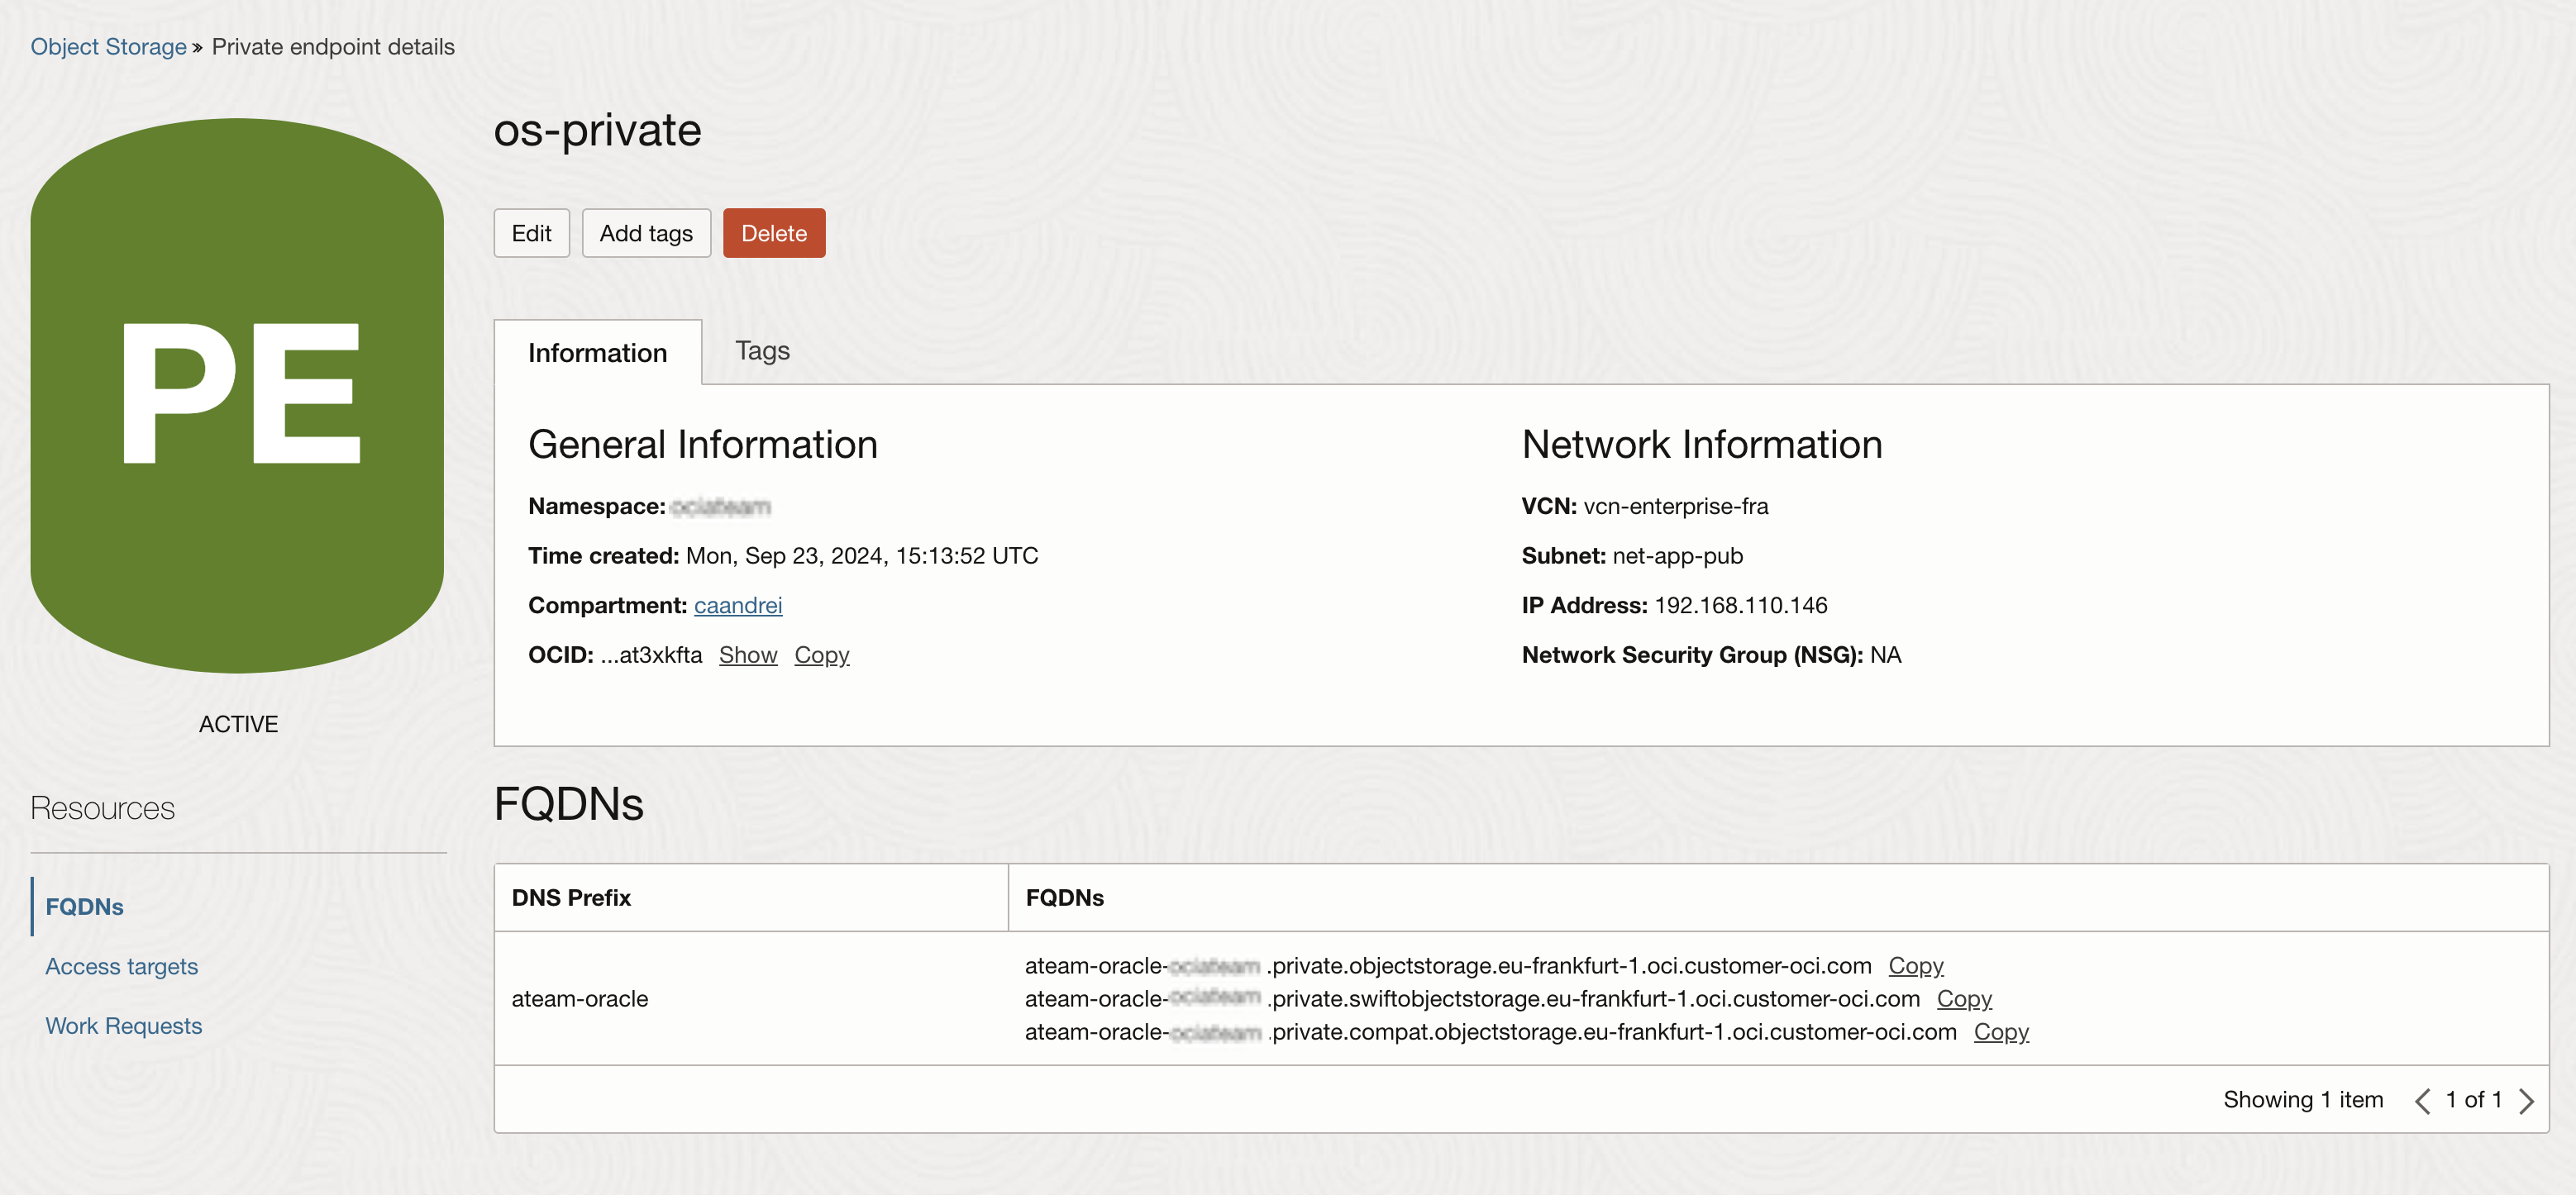Open the Object Storage breadcrumb link
Image resolution: width=2576 pixels, height=1195 pixels.
tap(108, 47)
